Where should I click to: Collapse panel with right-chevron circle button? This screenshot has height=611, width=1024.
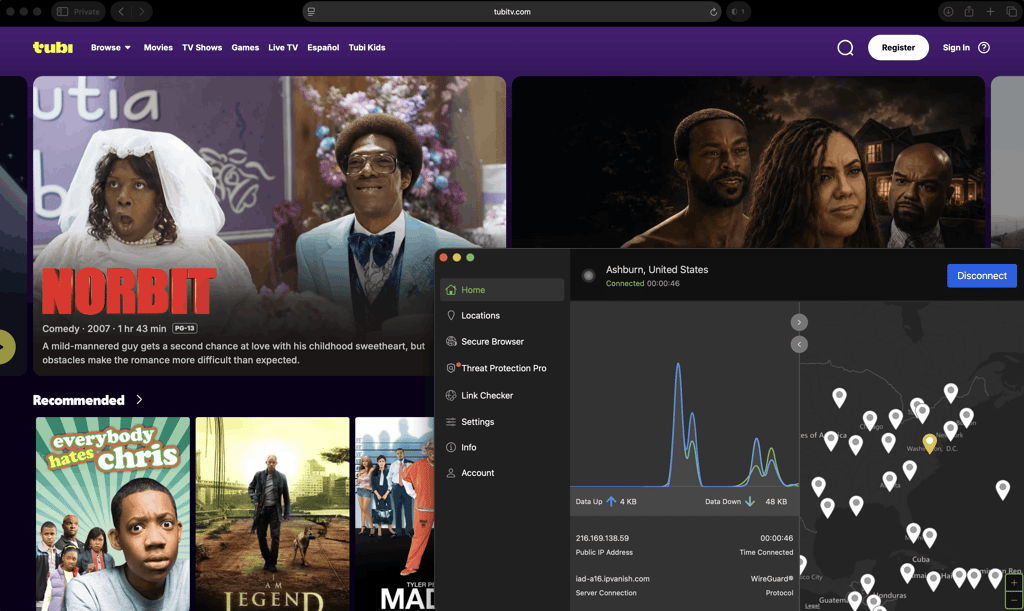pos(799,322)
